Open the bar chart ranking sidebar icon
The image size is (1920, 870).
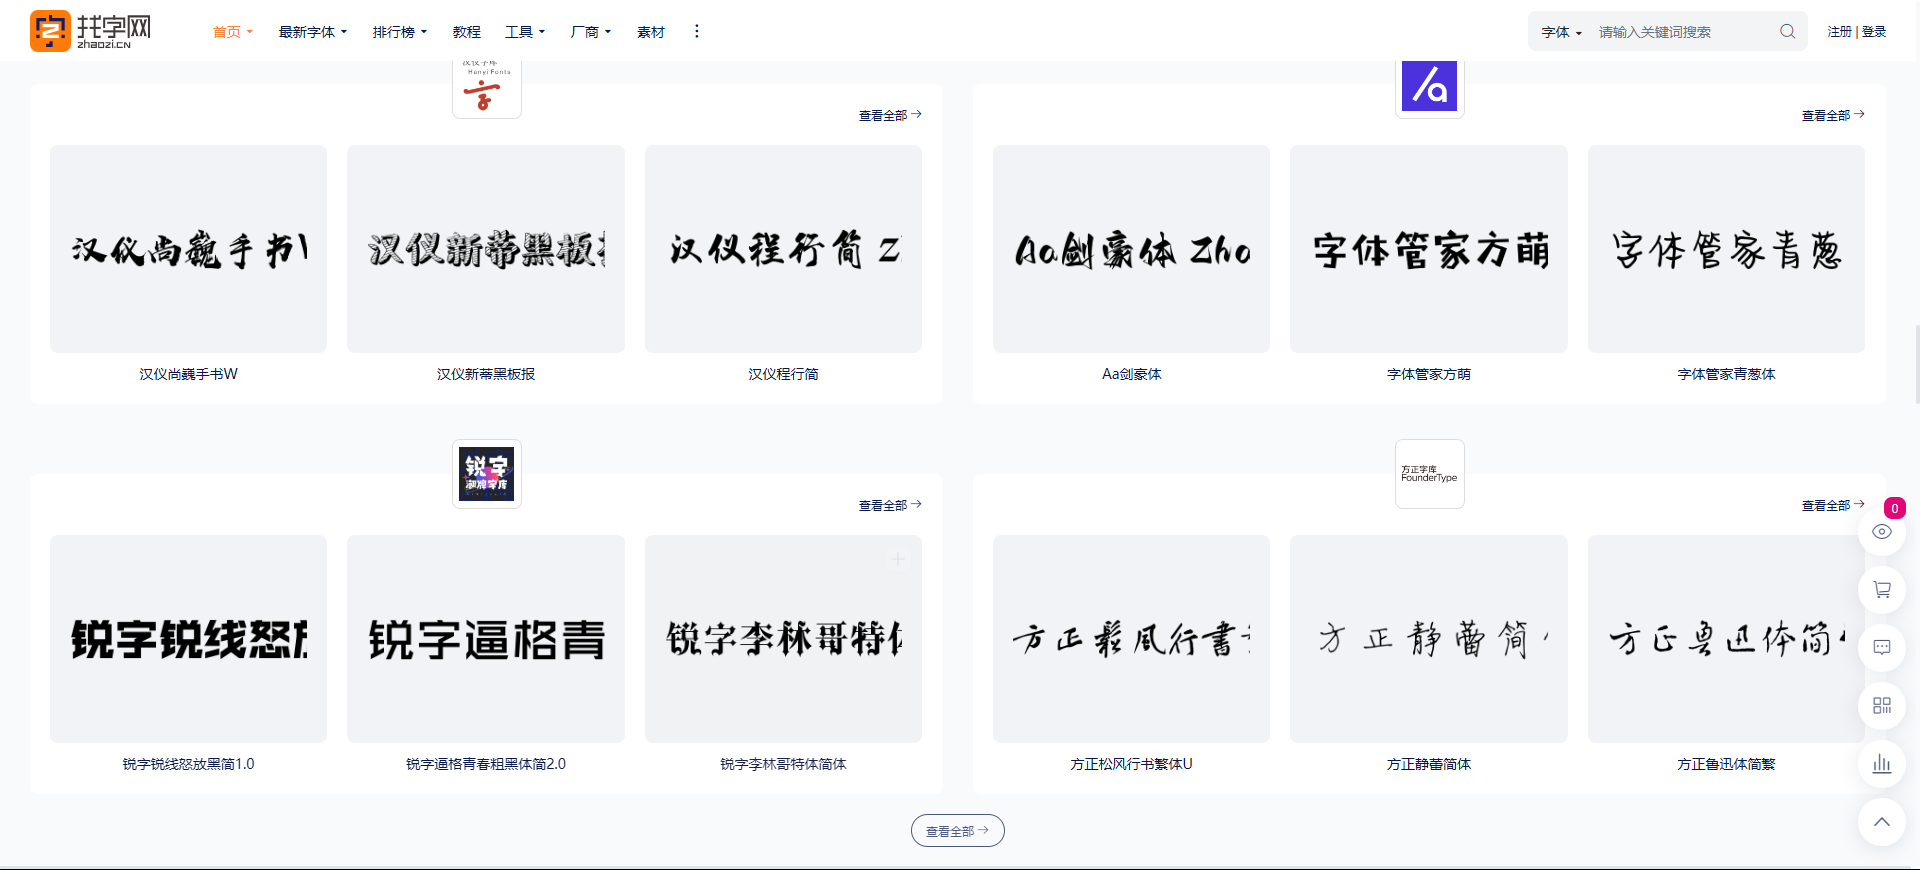[1882, 764]
